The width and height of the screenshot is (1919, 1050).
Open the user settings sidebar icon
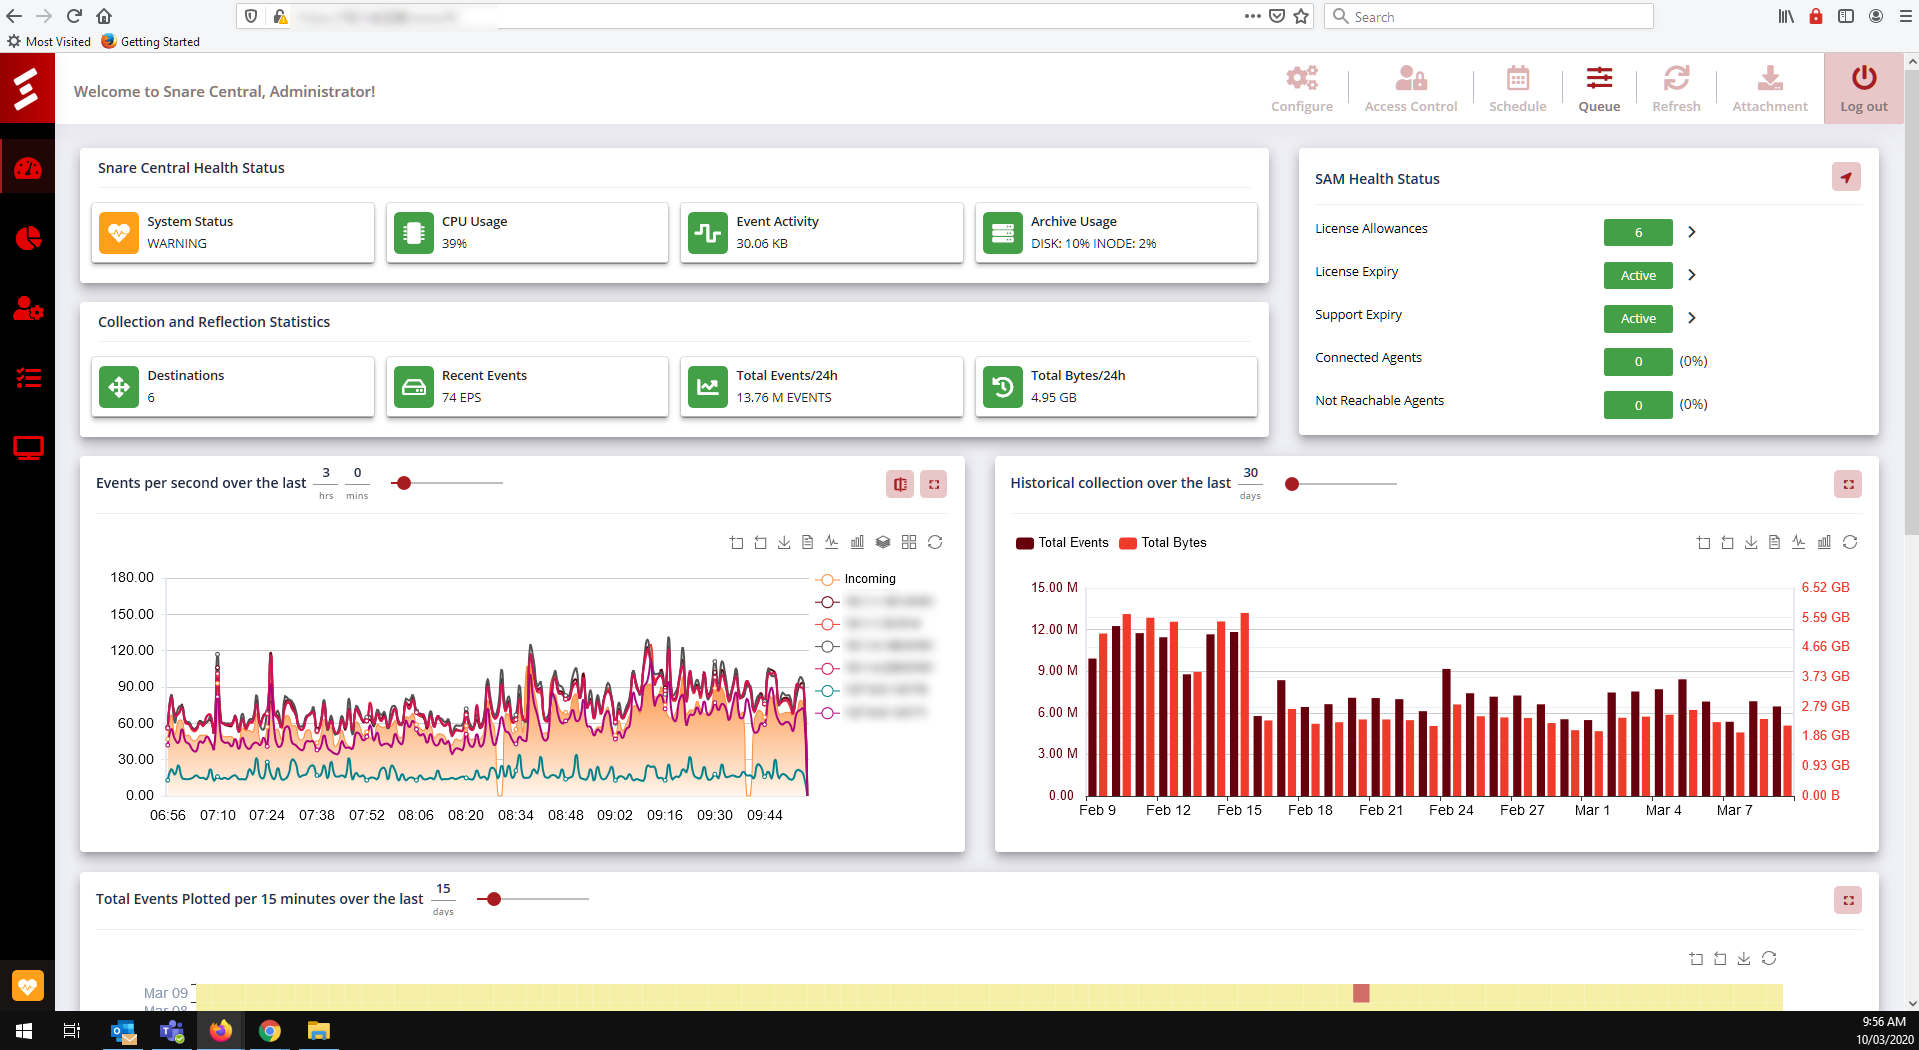click(x=28, y=308)
